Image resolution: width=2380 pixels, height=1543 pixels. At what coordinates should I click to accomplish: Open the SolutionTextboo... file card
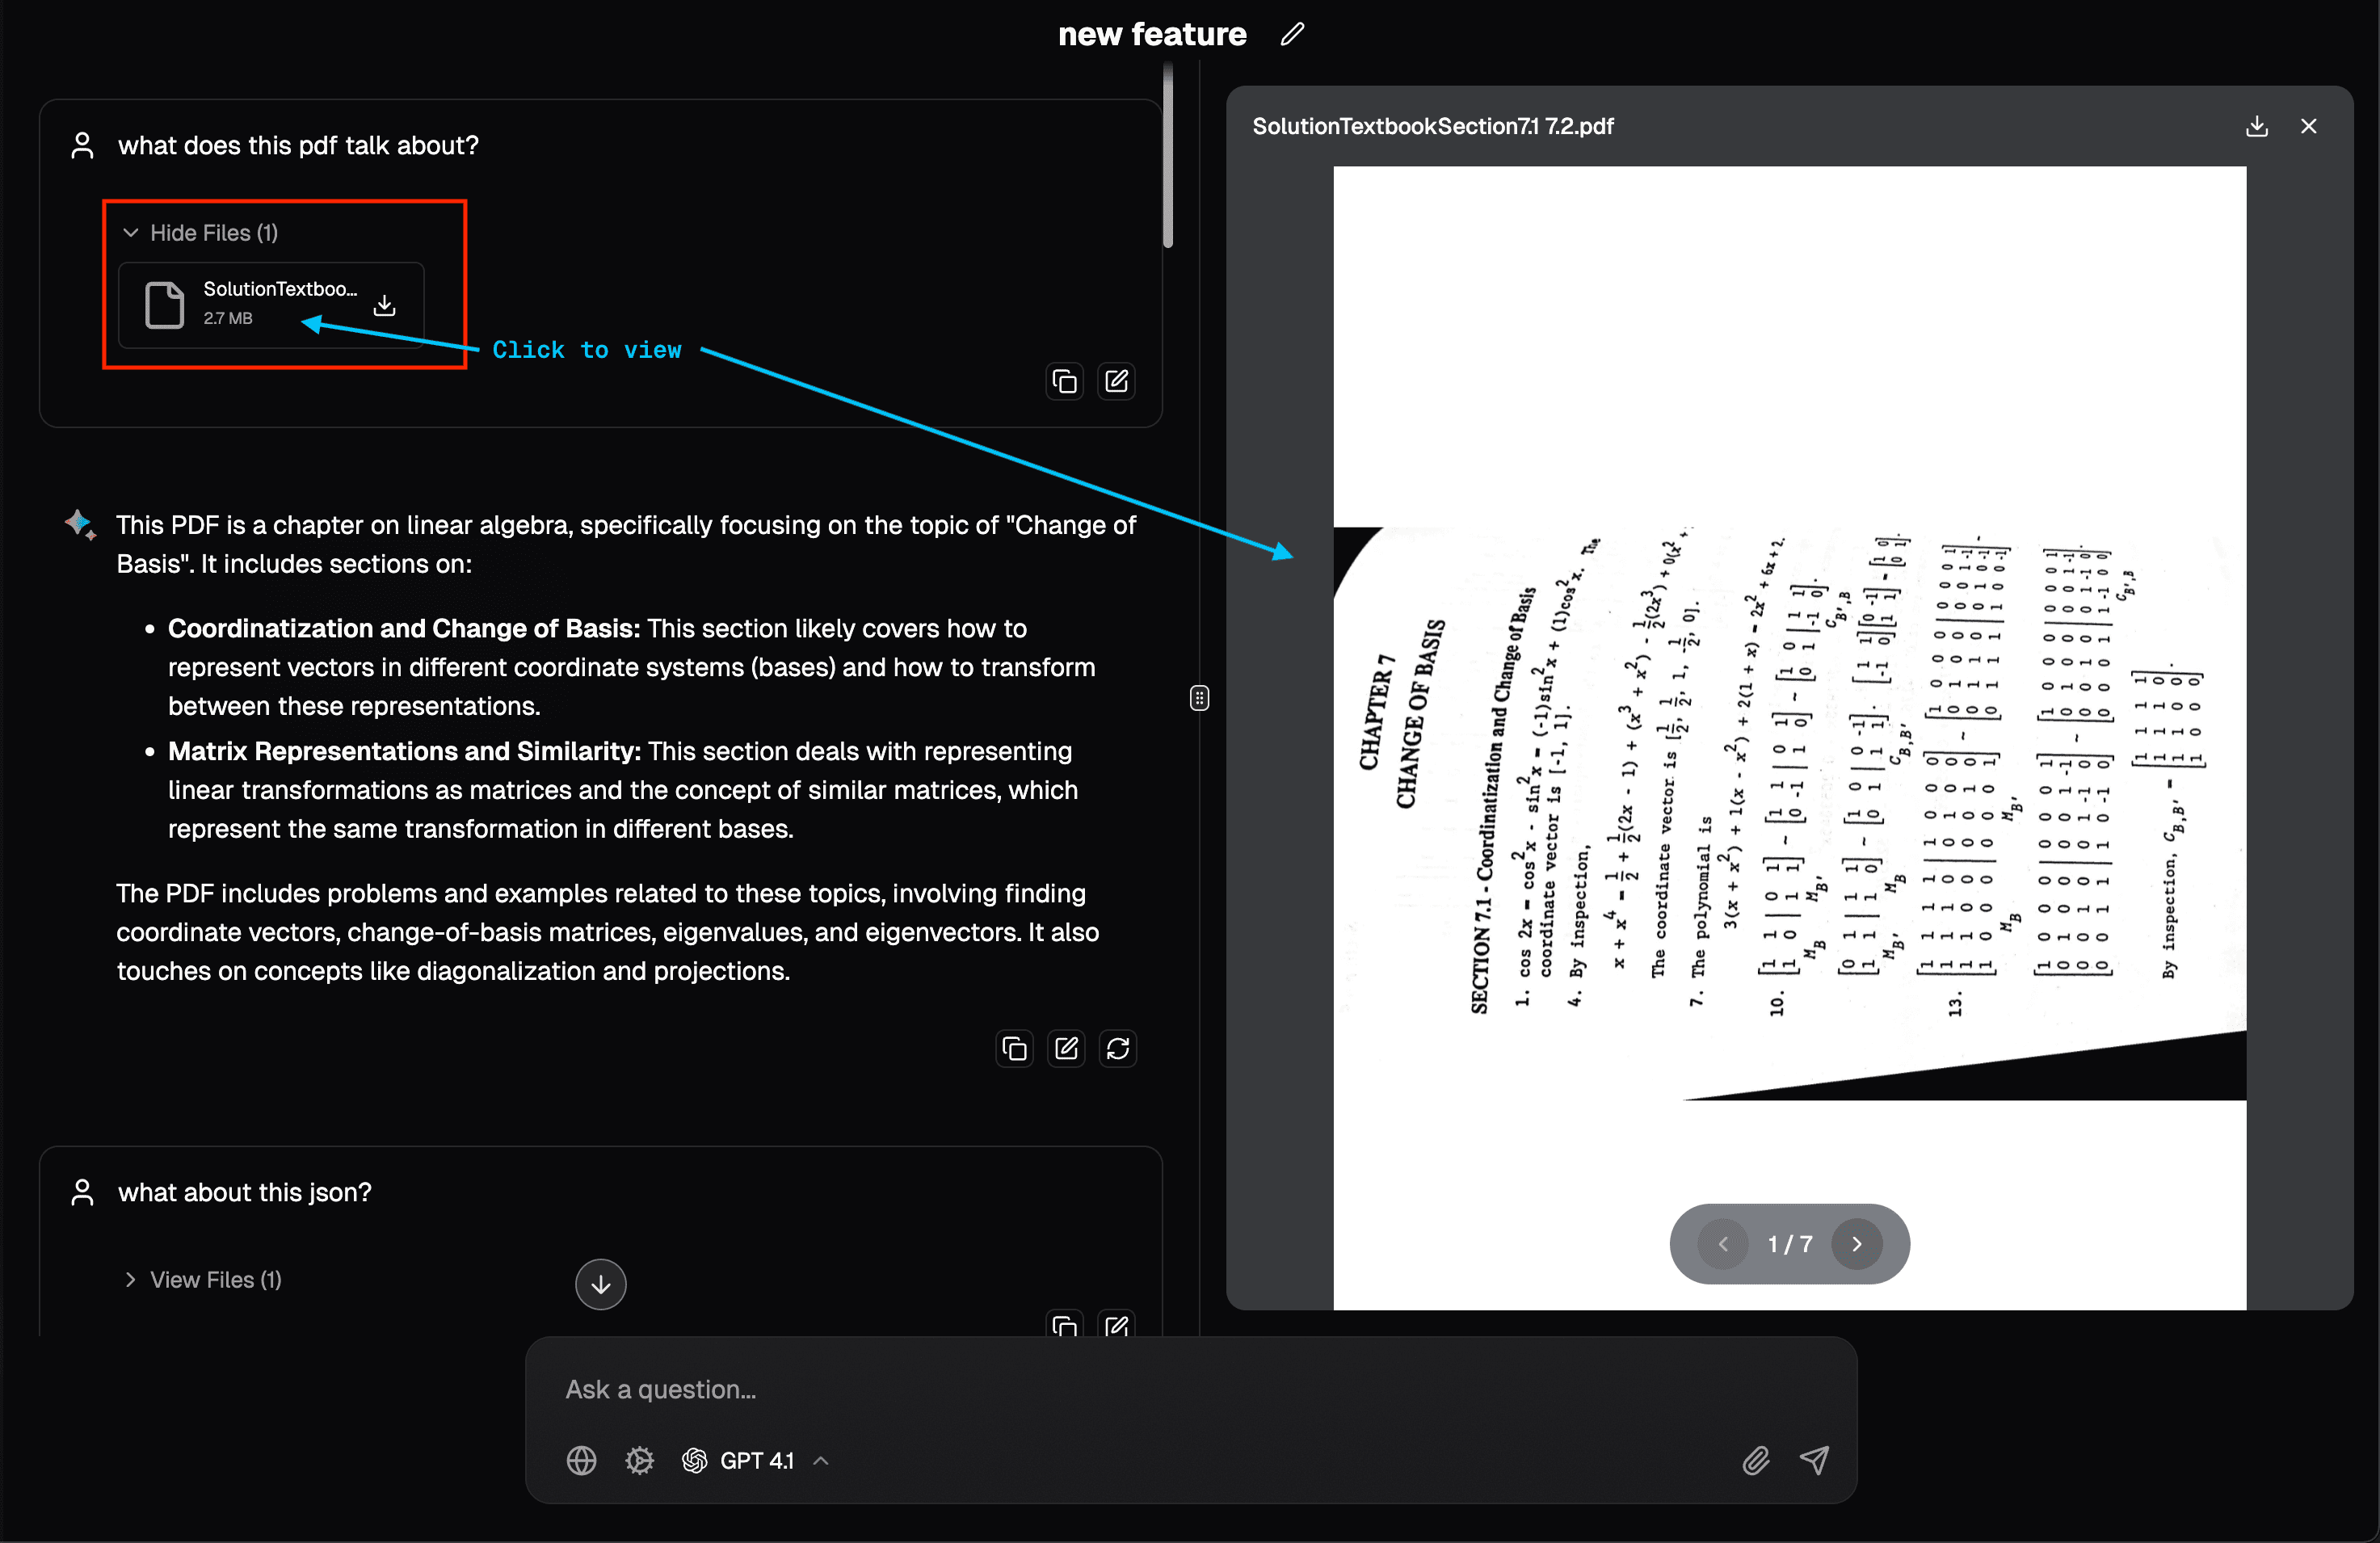click(x=271, y=304)
